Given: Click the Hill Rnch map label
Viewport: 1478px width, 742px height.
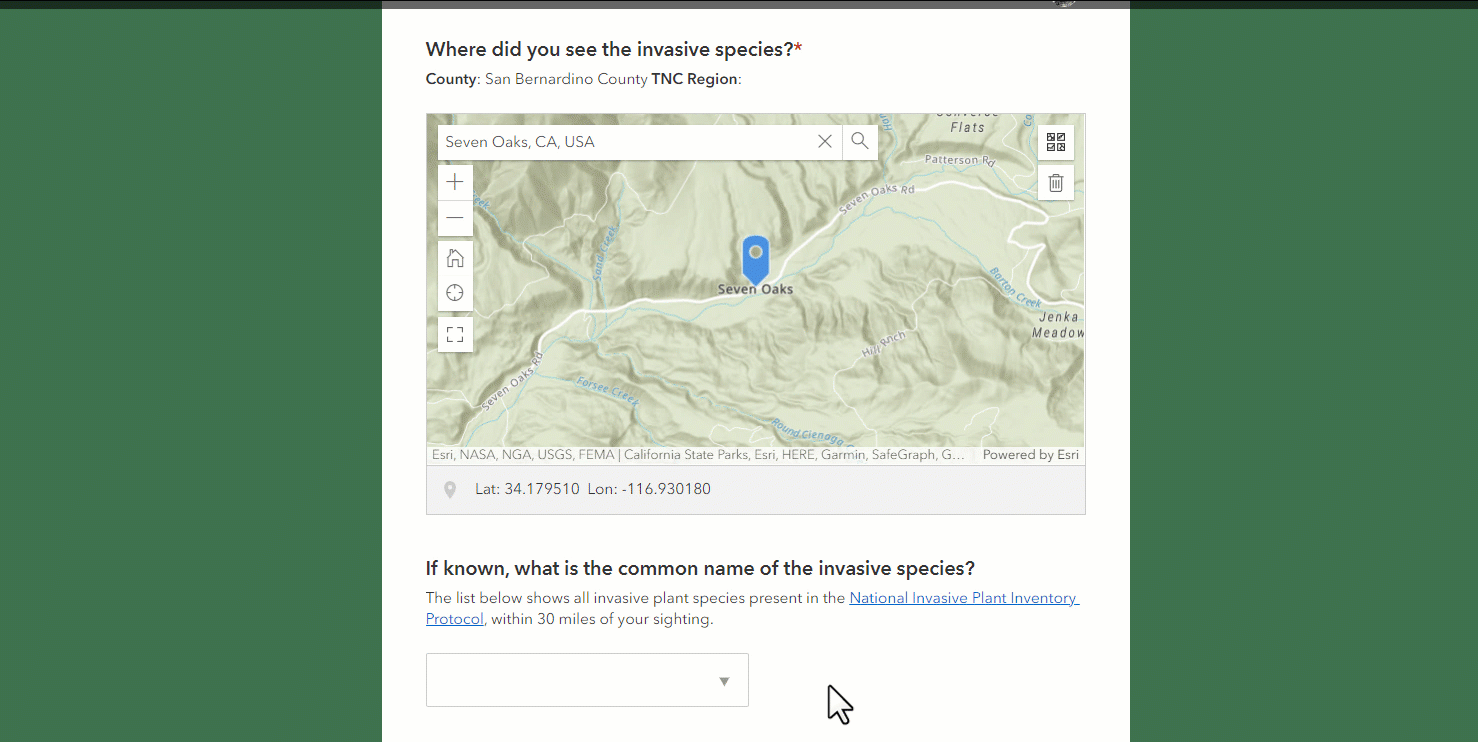Looking at the screenshot, I should pyautogui.click(x=884, y=345).
